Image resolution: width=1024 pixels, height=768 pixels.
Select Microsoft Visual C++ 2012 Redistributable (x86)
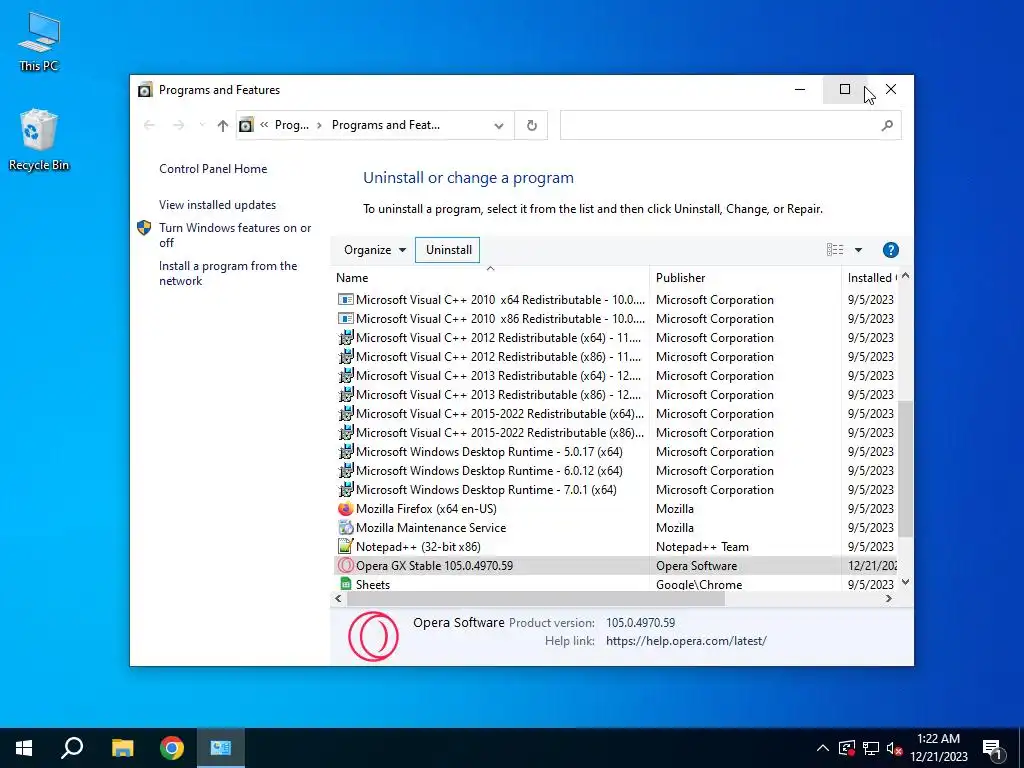click(x=498, y=357)
